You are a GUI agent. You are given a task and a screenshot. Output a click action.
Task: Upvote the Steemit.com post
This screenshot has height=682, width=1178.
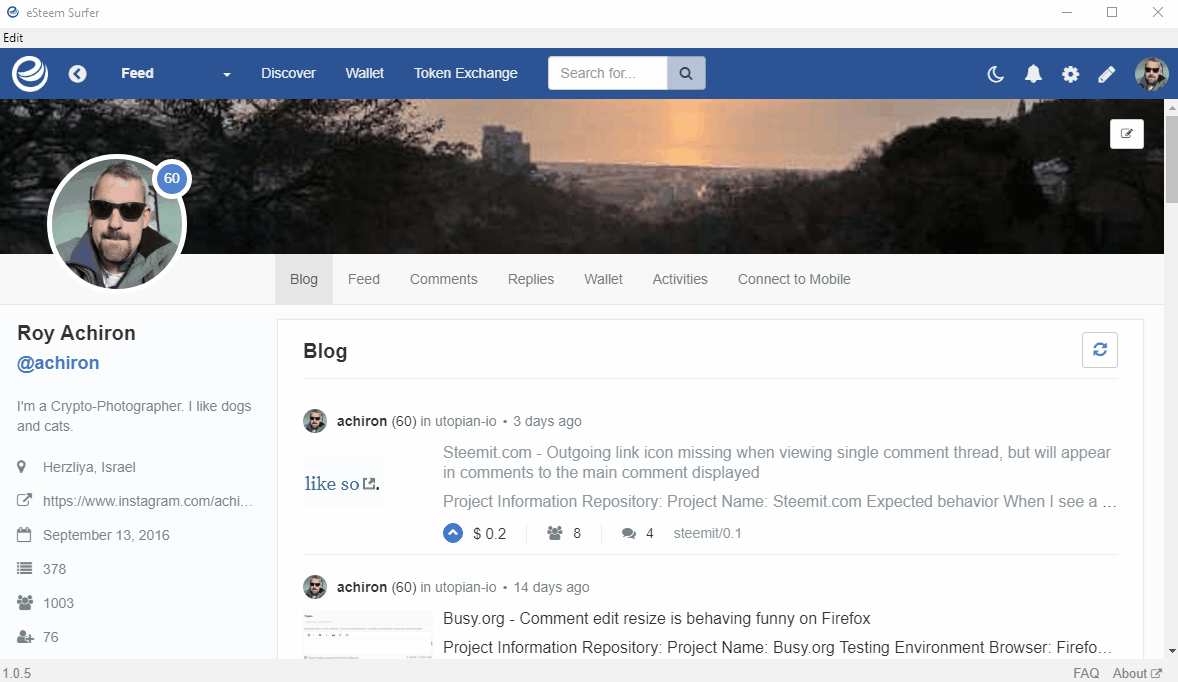pyautogui.click(x=453, y=533)
